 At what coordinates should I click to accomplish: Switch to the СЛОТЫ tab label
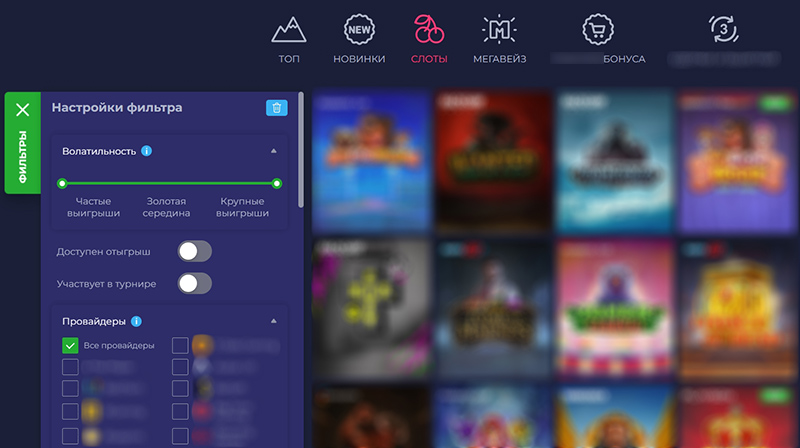(429, 59)
